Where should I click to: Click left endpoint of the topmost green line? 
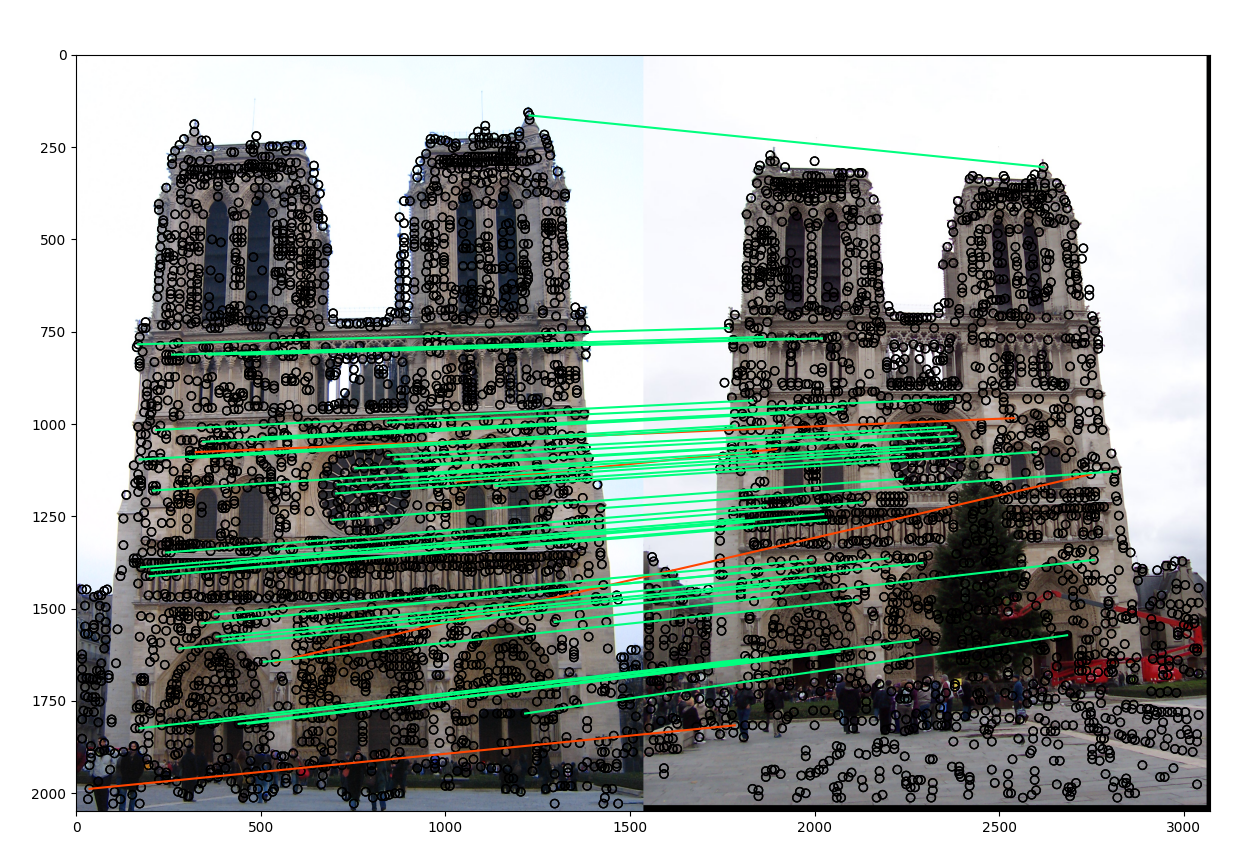tap(531, 116)
